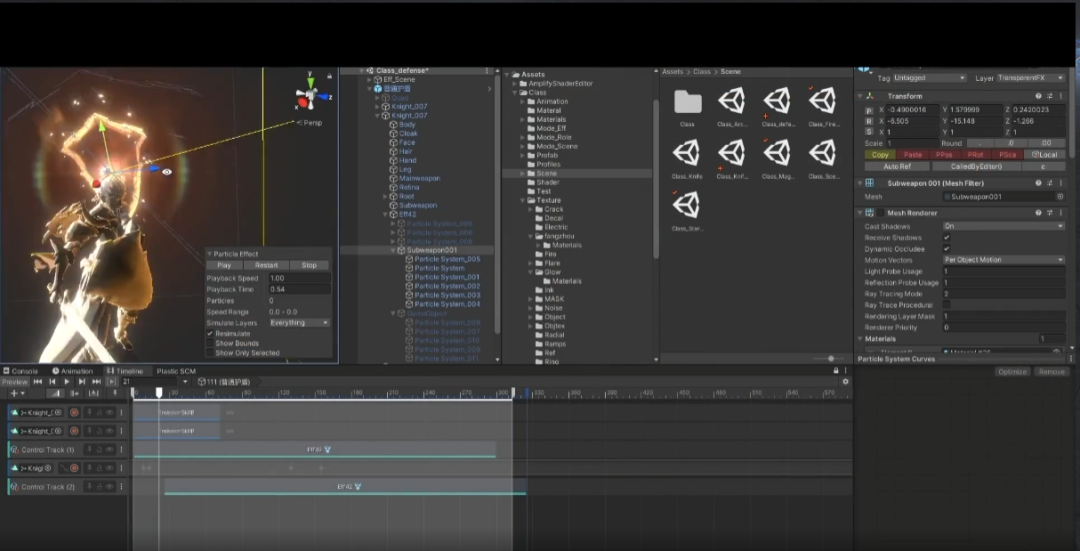Jump to the timeline start

coord(38,381)
